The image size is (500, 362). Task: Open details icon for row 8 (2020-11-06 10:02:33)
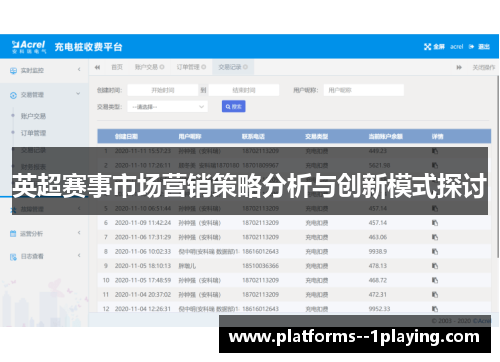click(x=435, y=251)
